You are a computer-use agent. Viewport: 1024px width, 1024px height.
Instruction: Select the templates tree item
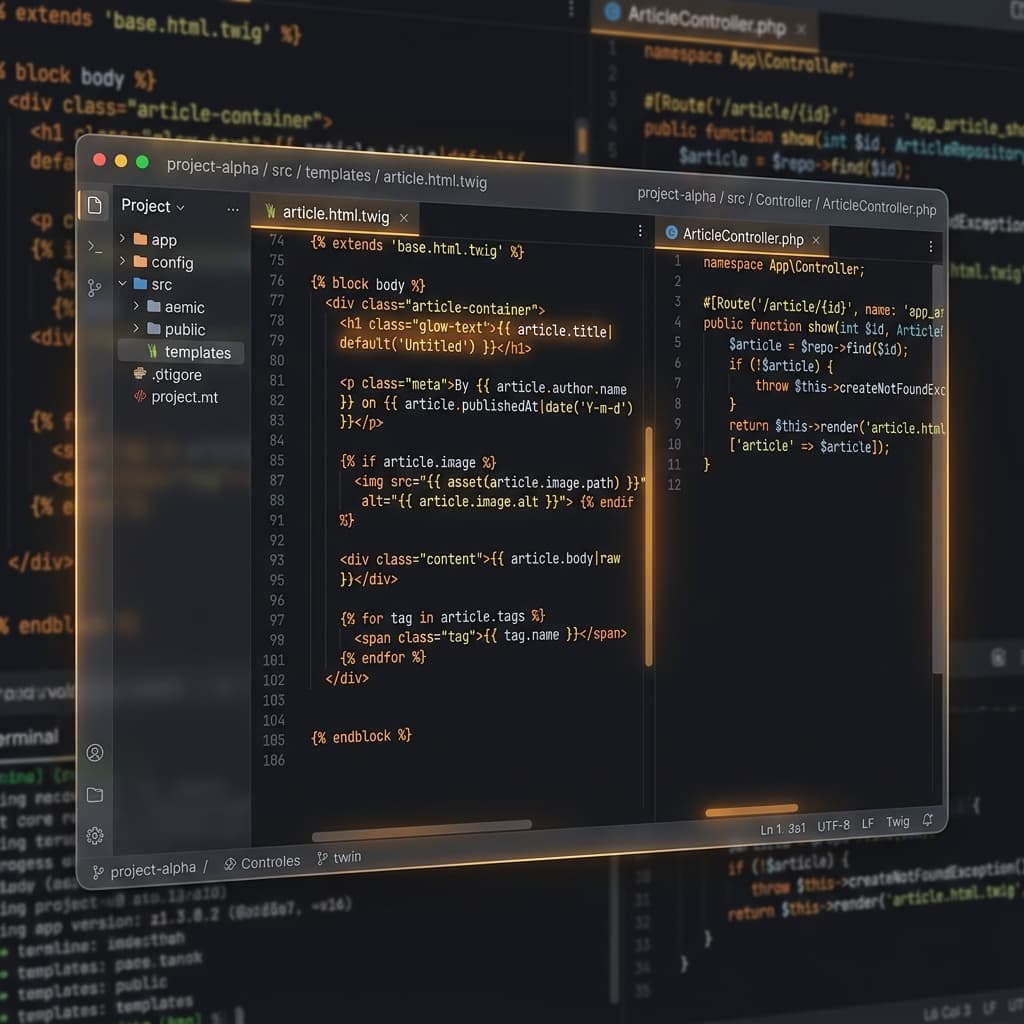181,352
